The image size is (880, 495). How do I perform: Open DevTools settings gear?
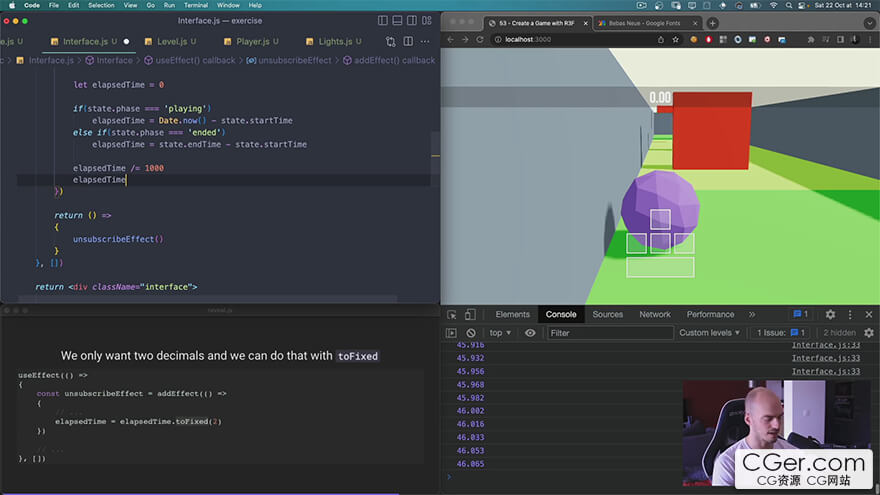coord(830,314)
